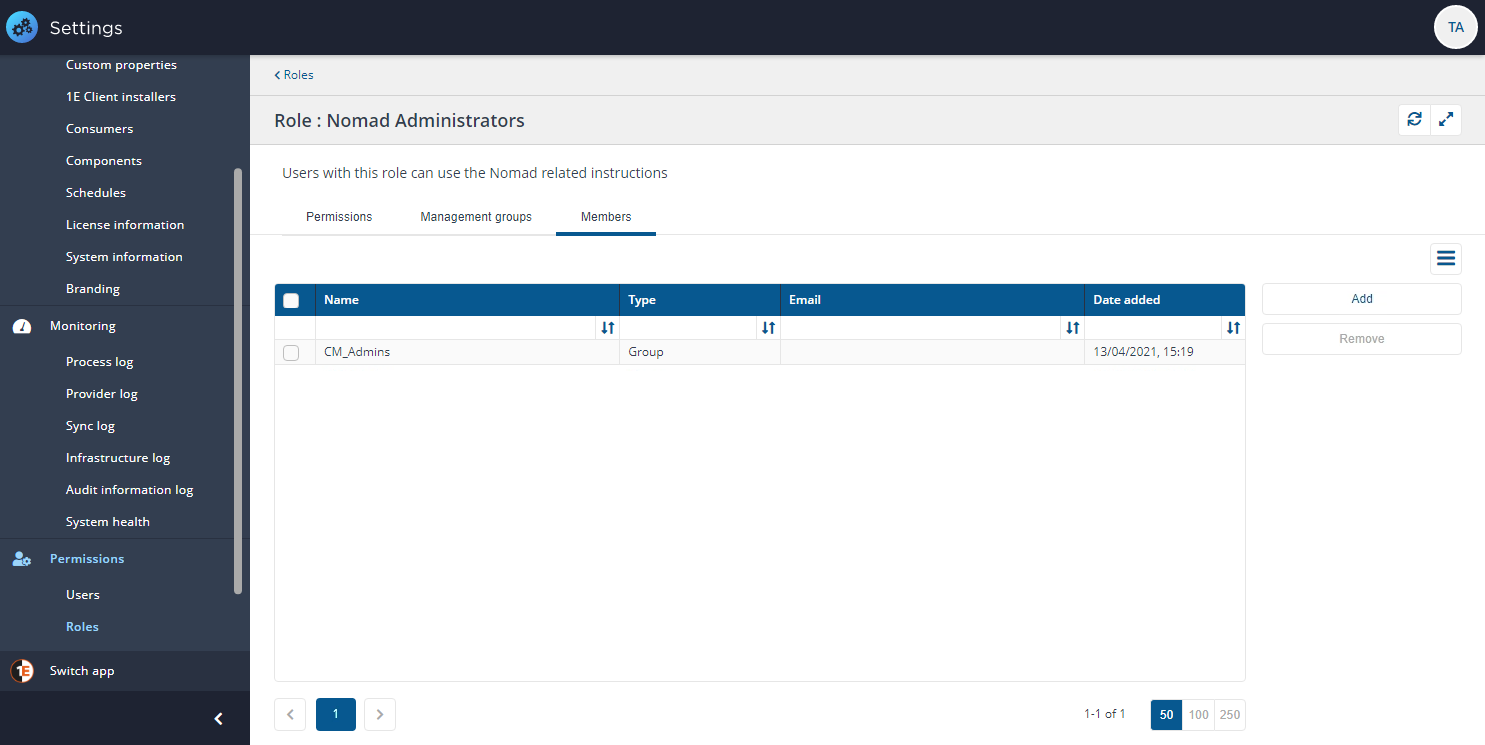Click the sidebar vertical scrollbar

[x=238, y=381]
